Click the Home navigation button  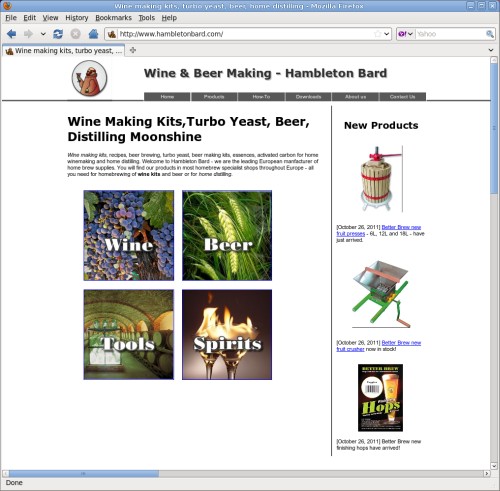(x=167, y=97)
